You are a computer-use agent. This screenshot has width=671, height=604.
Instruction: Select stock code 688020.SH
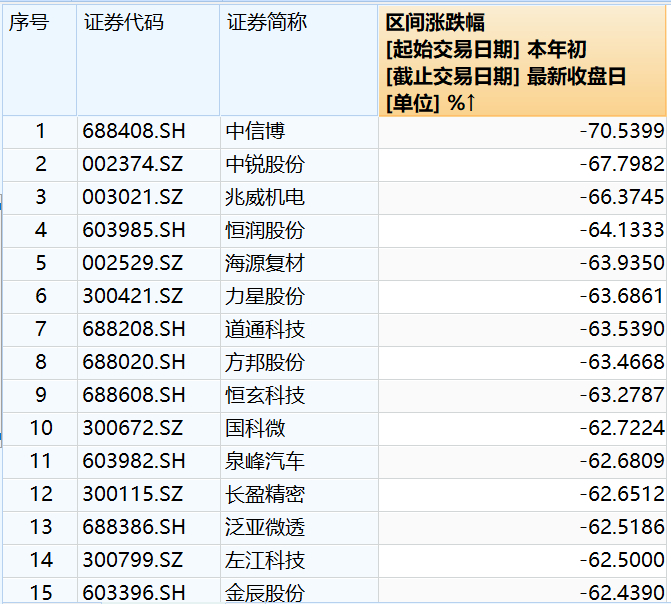[134, 362]
